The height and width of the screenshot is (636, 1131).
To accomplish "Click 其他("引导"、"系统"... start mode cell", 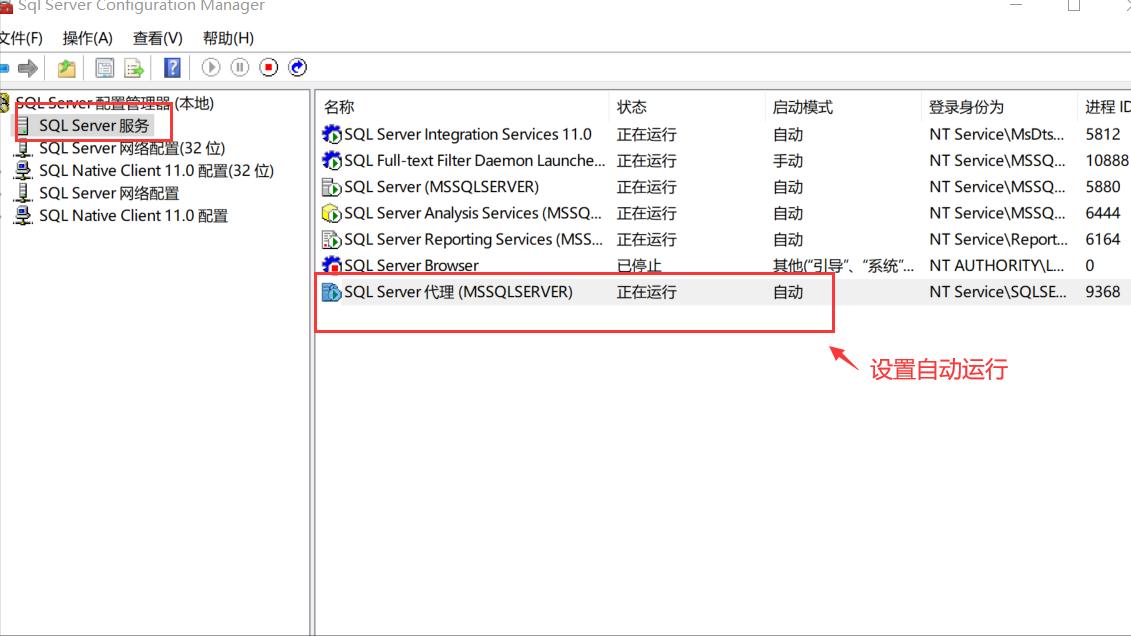I will coord(843,266).
